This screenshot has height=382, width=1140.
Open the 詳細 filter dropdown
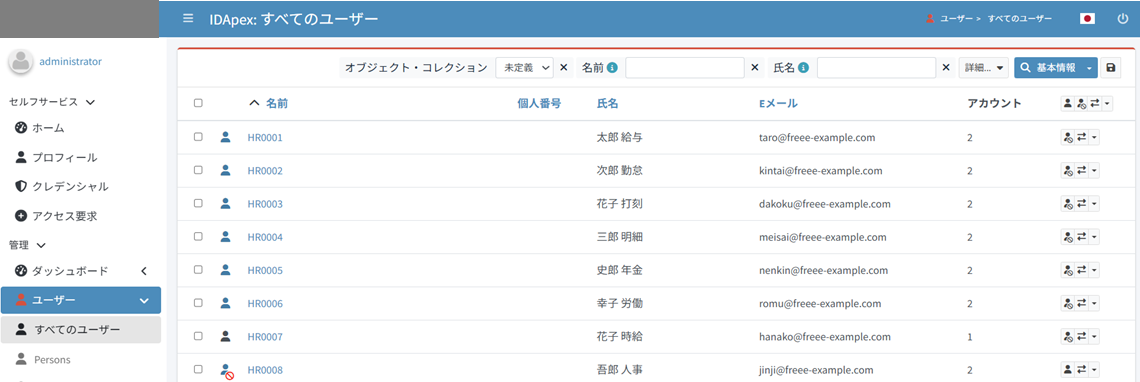point(984,68)
